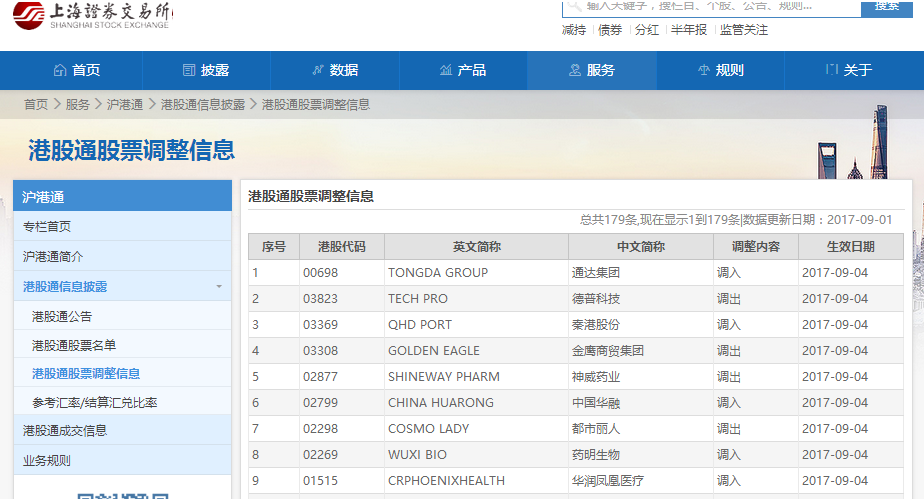Click the rules scale icon beside 规则

[704, 70]
